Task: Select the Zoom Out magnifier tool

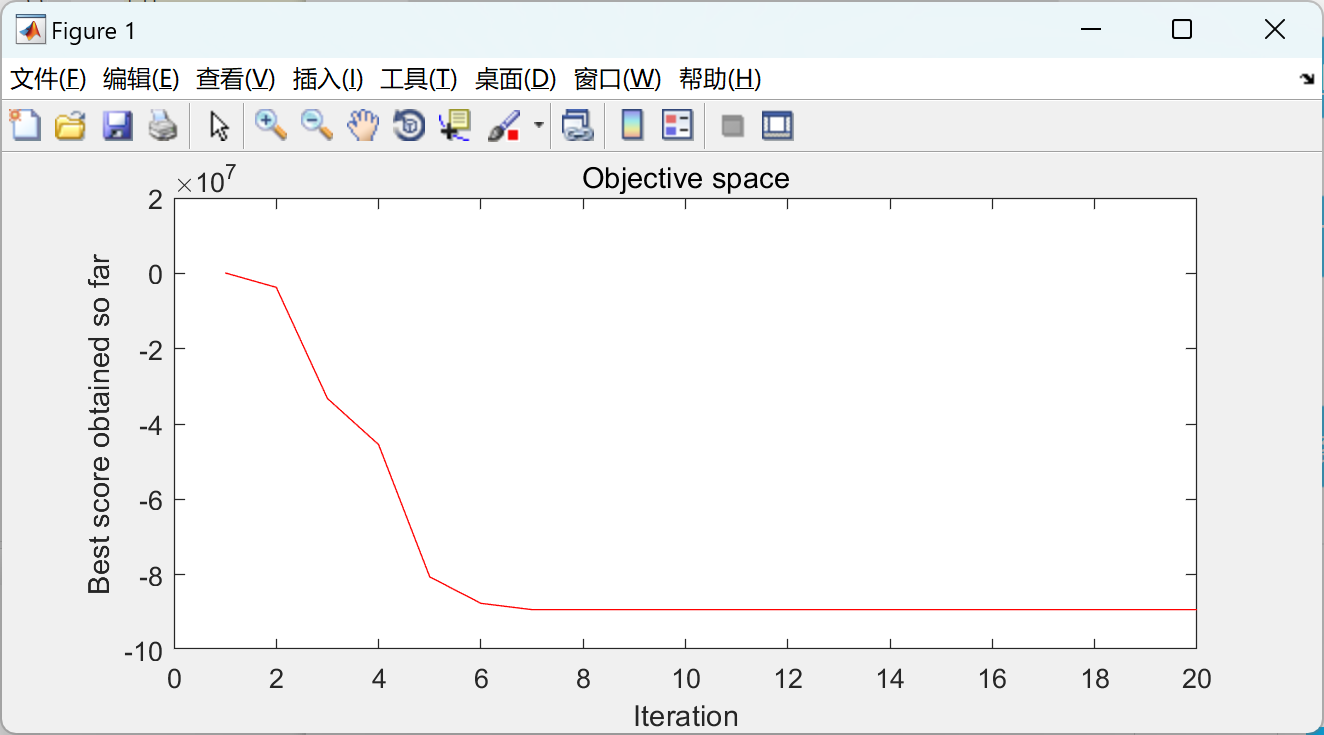Action: 317,125
